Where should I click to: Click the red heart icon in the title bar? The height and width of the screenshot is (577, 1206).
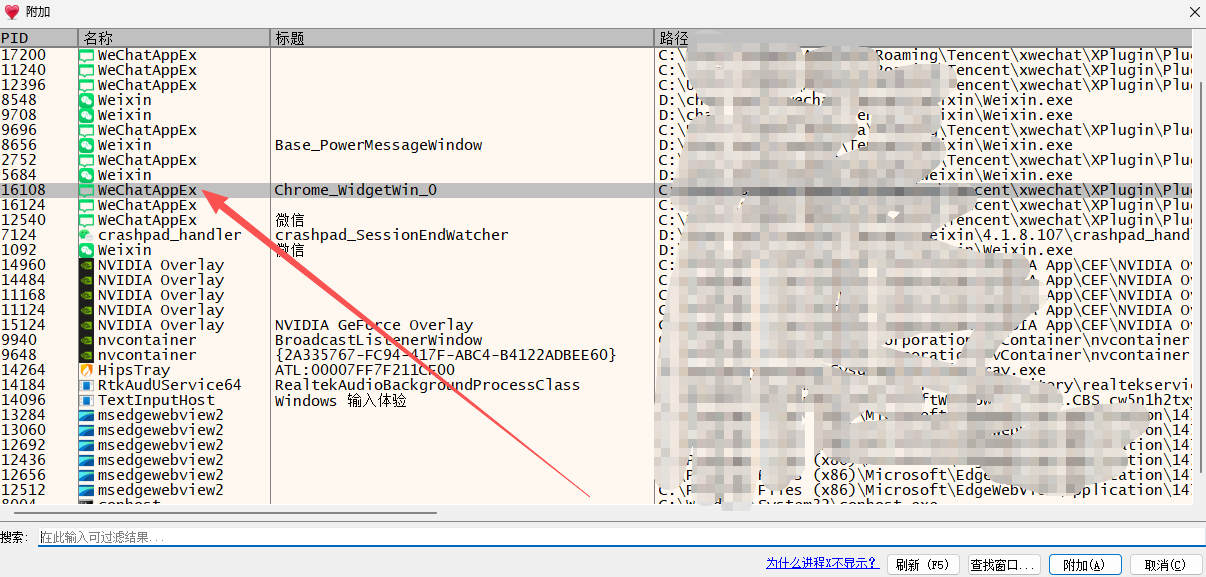(x=12, y=12)
